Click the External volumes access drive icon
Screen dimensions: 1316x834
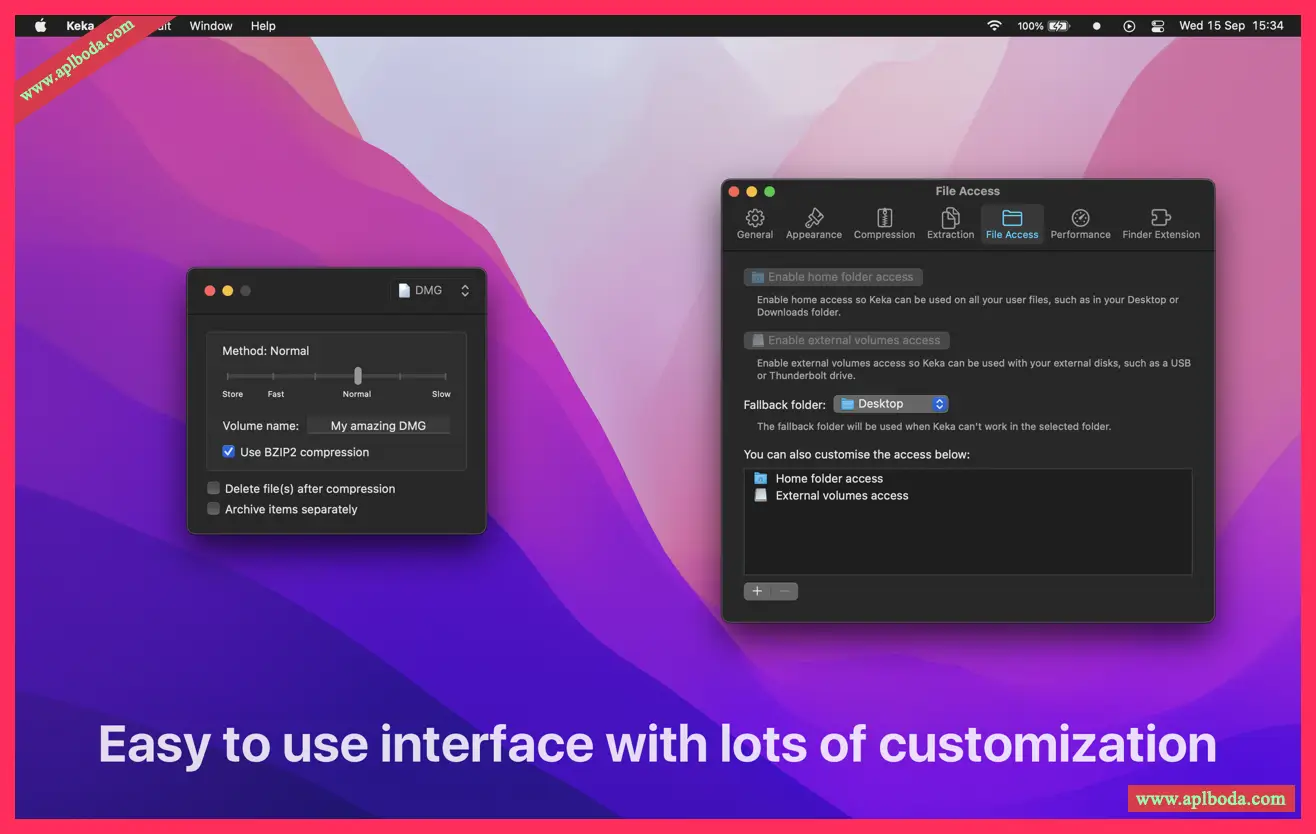click(x=760, y=495)
